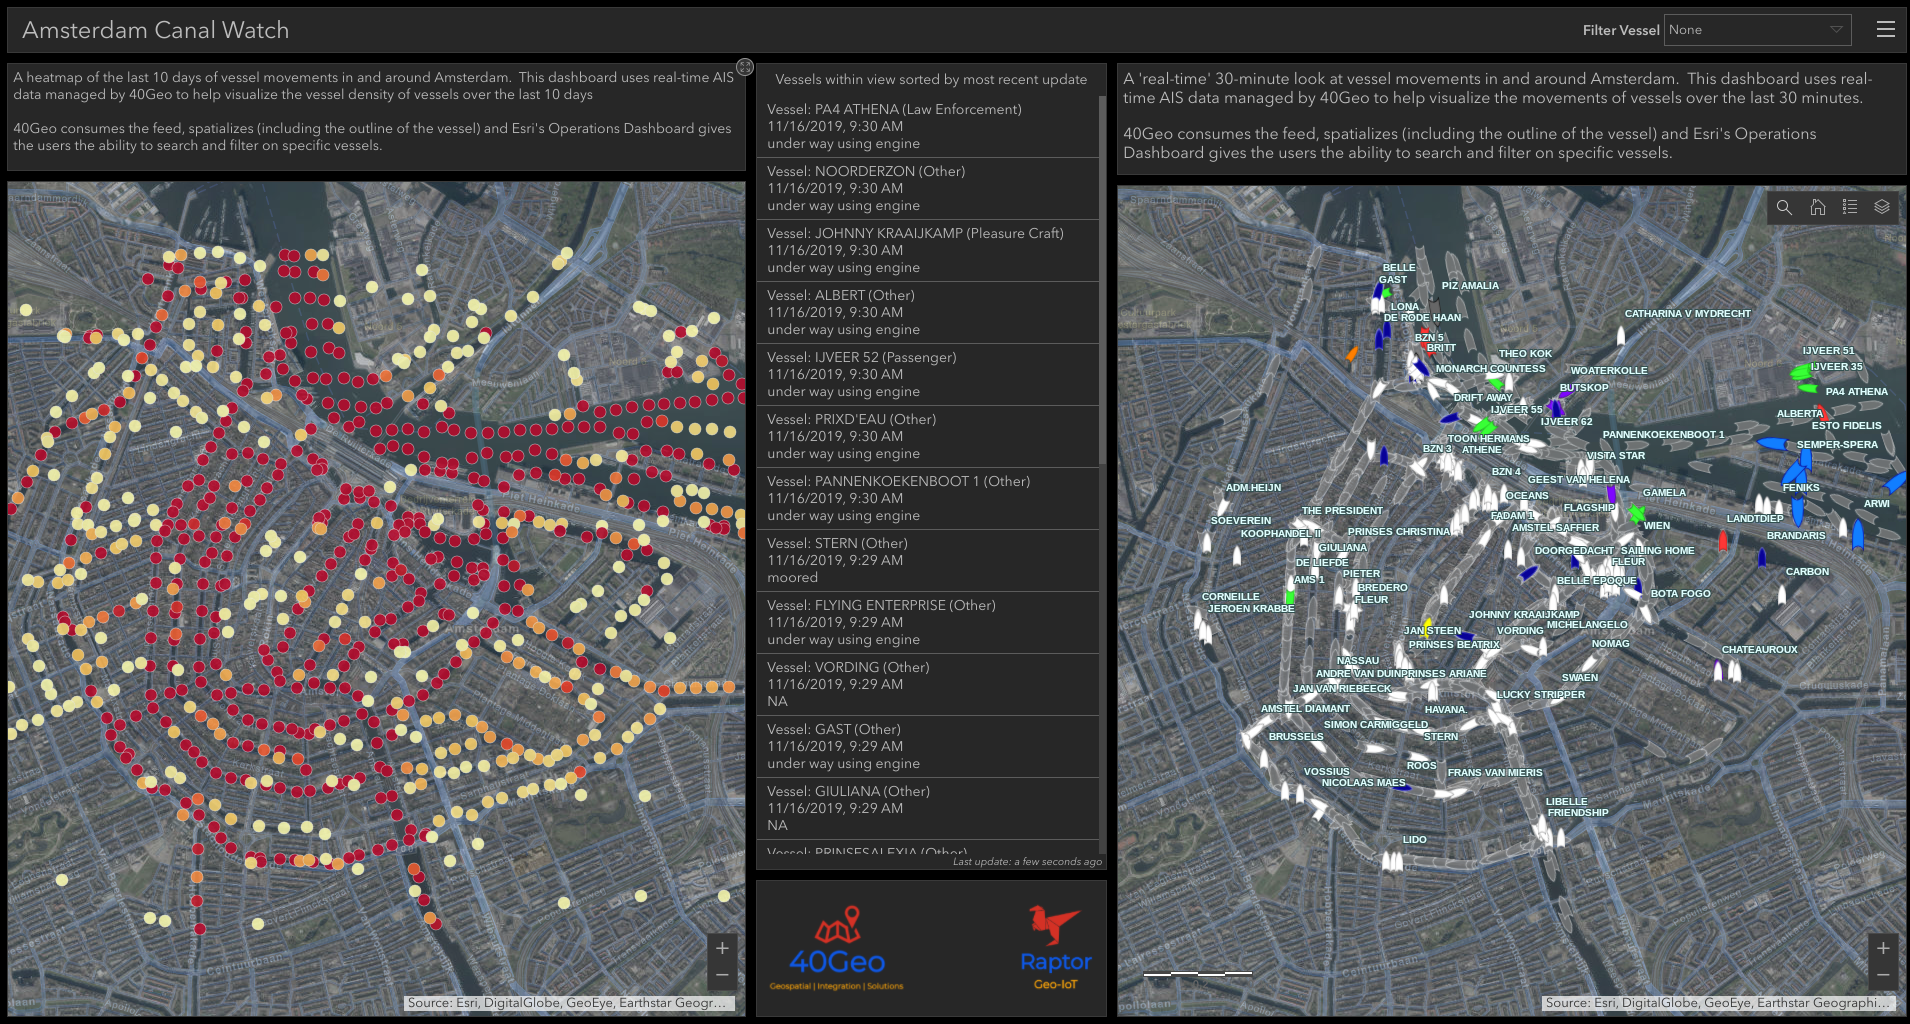Click the ESTO FIDELIS vessel label
Image resolution: width=1910 pixels, height=1024 pixels.
1846,426
